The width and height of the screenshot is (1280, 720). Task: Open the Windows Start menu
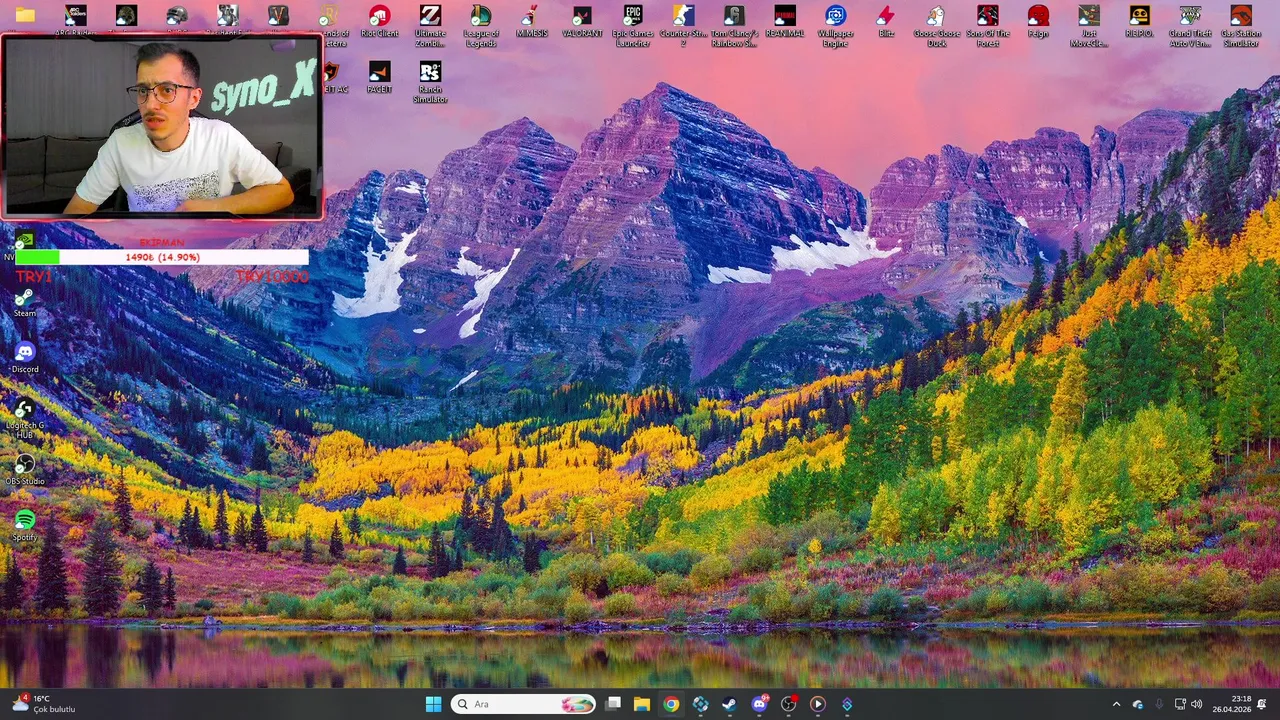click(433, 704)
